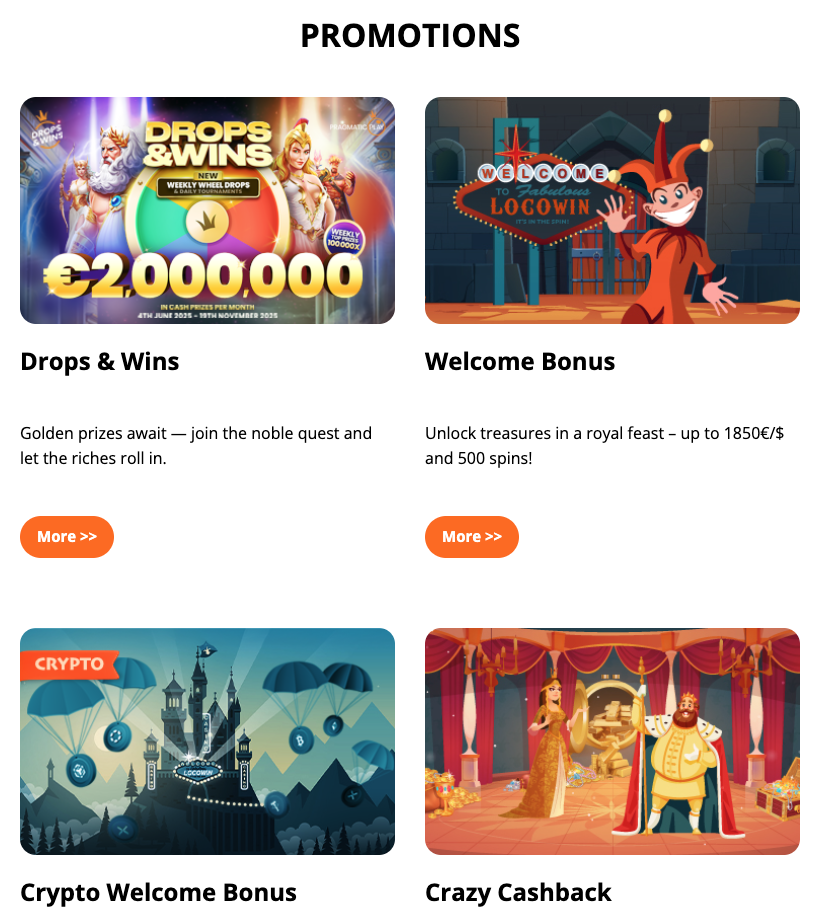Open the Crypto Welcome Bonus title
The image size is (814, 914).
pos(159,892)
